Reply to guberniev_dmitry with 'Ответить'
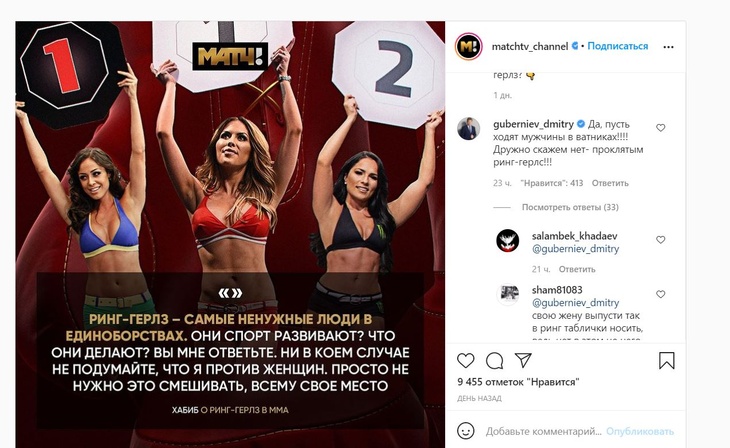 [610, 183]
